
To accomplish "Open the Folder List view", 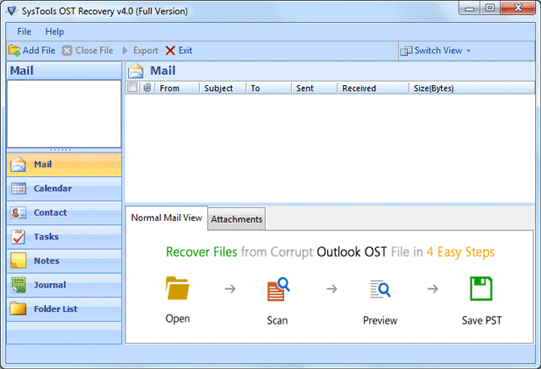I will (64, 309).
